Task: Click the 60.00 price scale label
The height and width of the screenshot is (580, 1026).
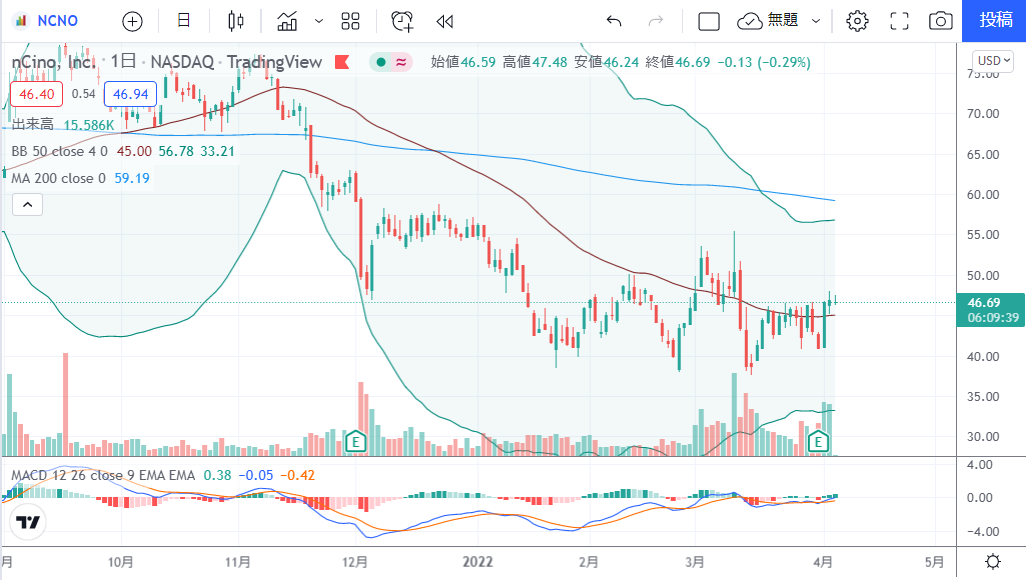Action: click(983, 194)
